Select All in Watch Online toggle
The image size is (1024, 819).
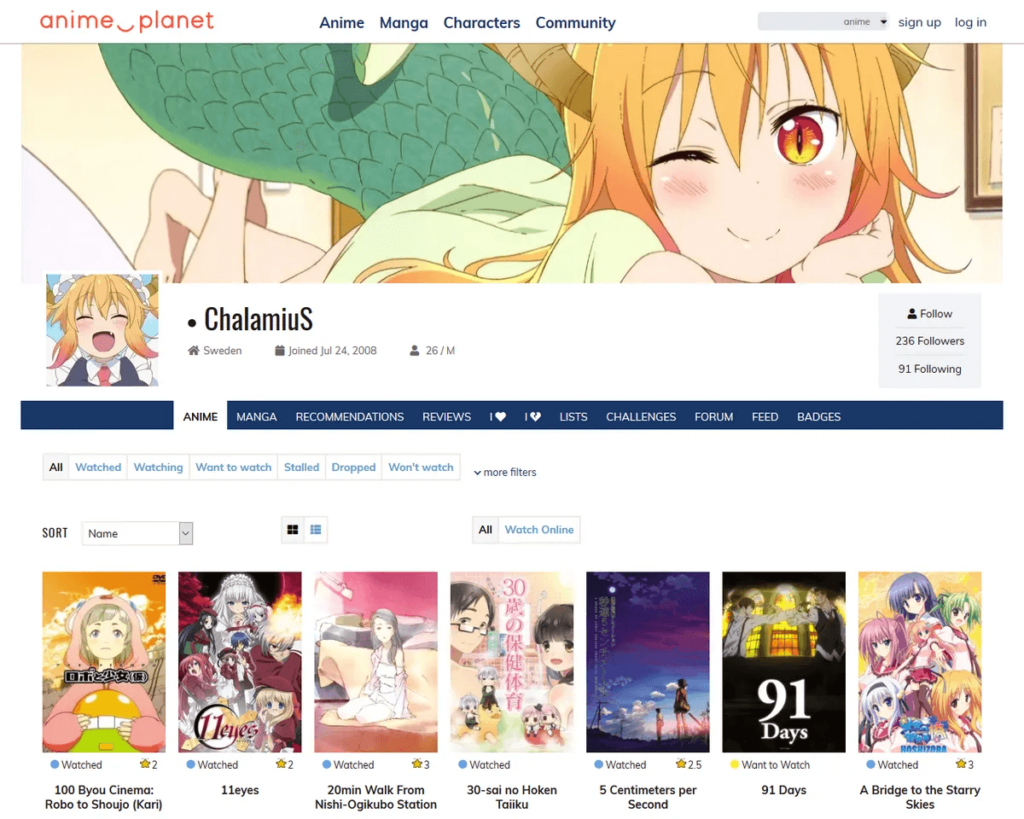(x=485, y=530)
